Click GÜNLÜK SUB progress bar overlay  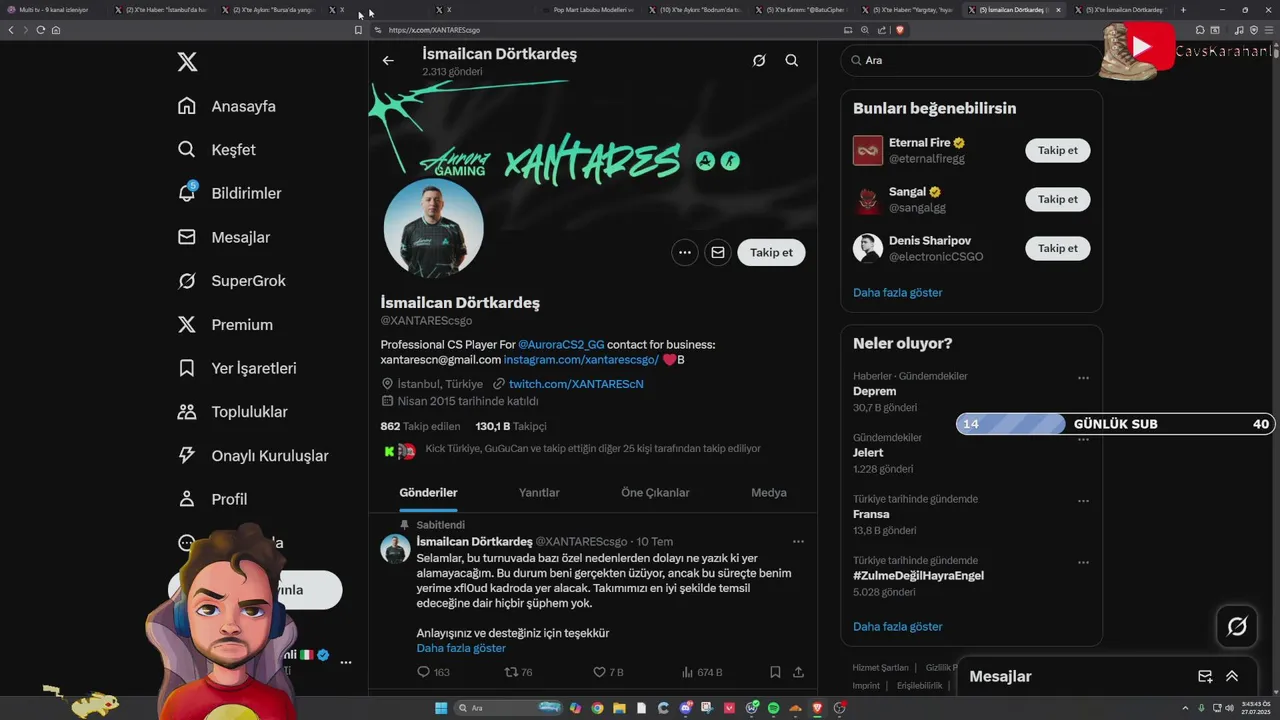click(1115, 424)
